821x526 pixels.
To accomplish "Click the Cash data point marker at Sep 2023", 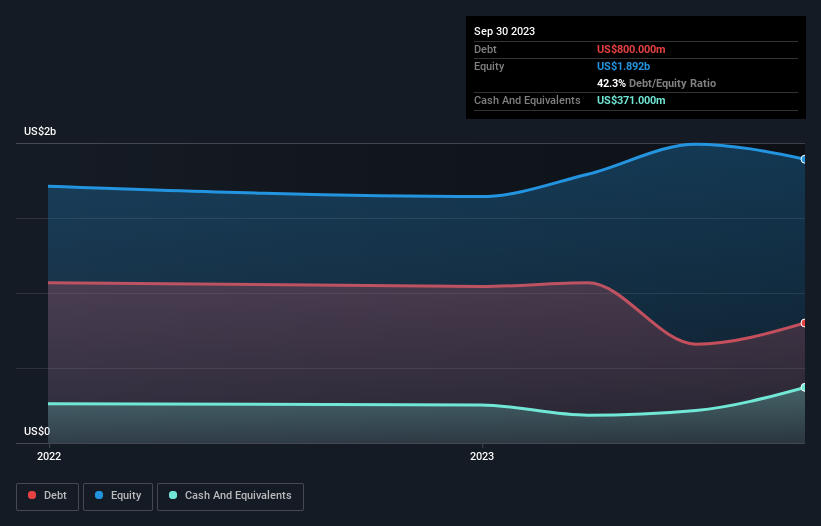I will tap(804, 387).
